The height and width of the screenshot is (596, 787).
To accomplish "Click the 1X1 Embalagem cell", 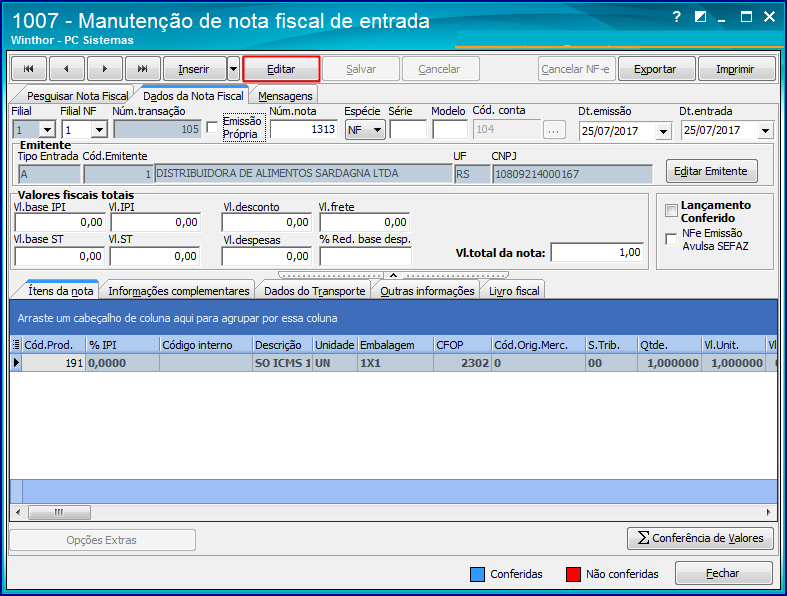I will coord(396,363).
